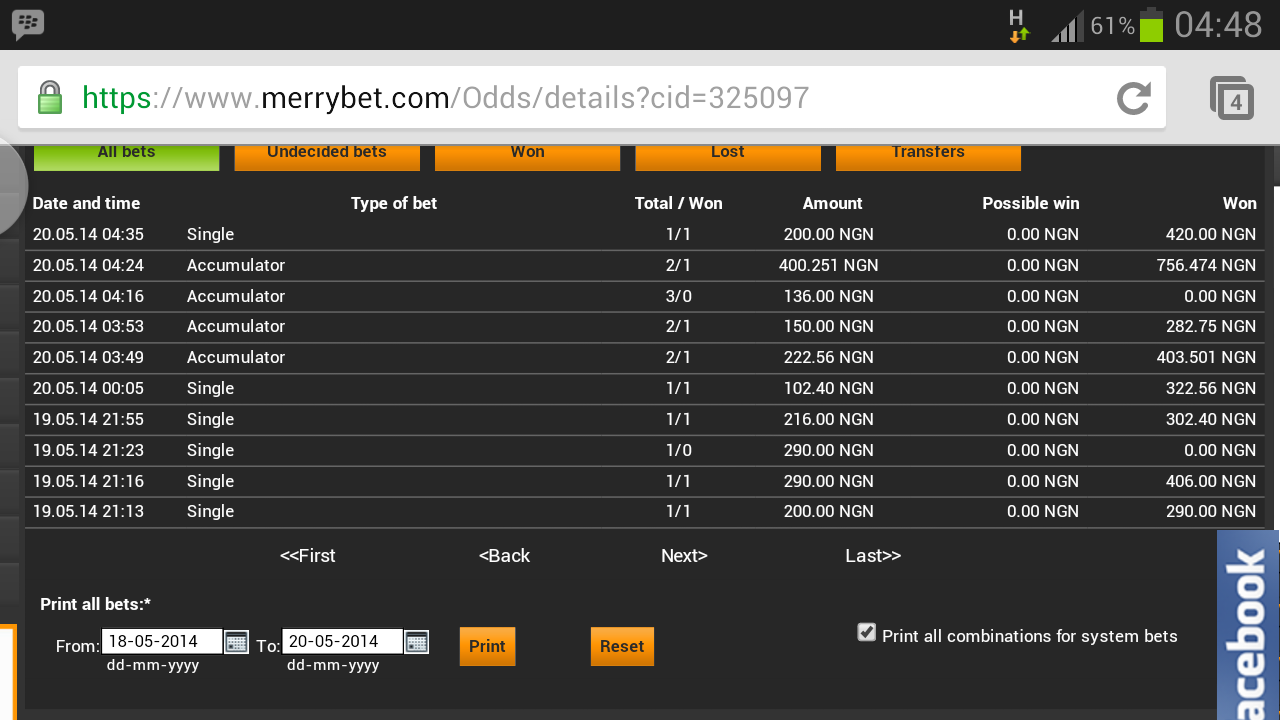
Task: Click the 216.00 NGN amount cell
Action: pos(829,420)
